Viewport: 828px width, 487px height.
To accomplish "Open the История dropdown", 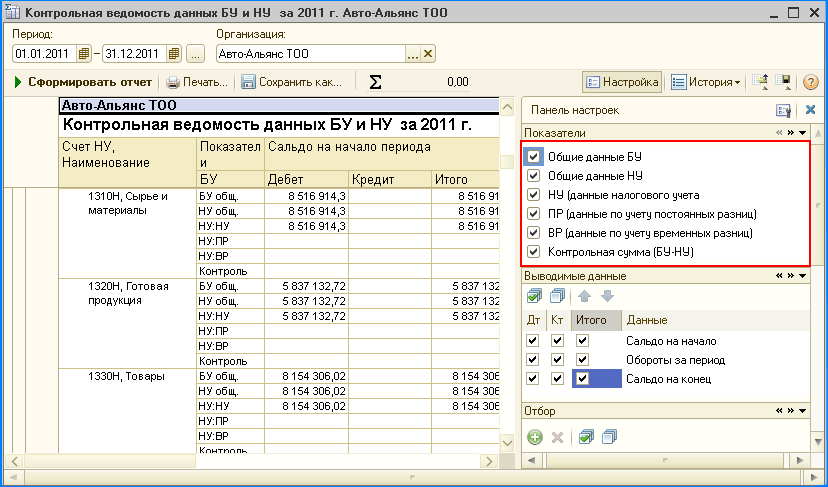I will 706,82.
